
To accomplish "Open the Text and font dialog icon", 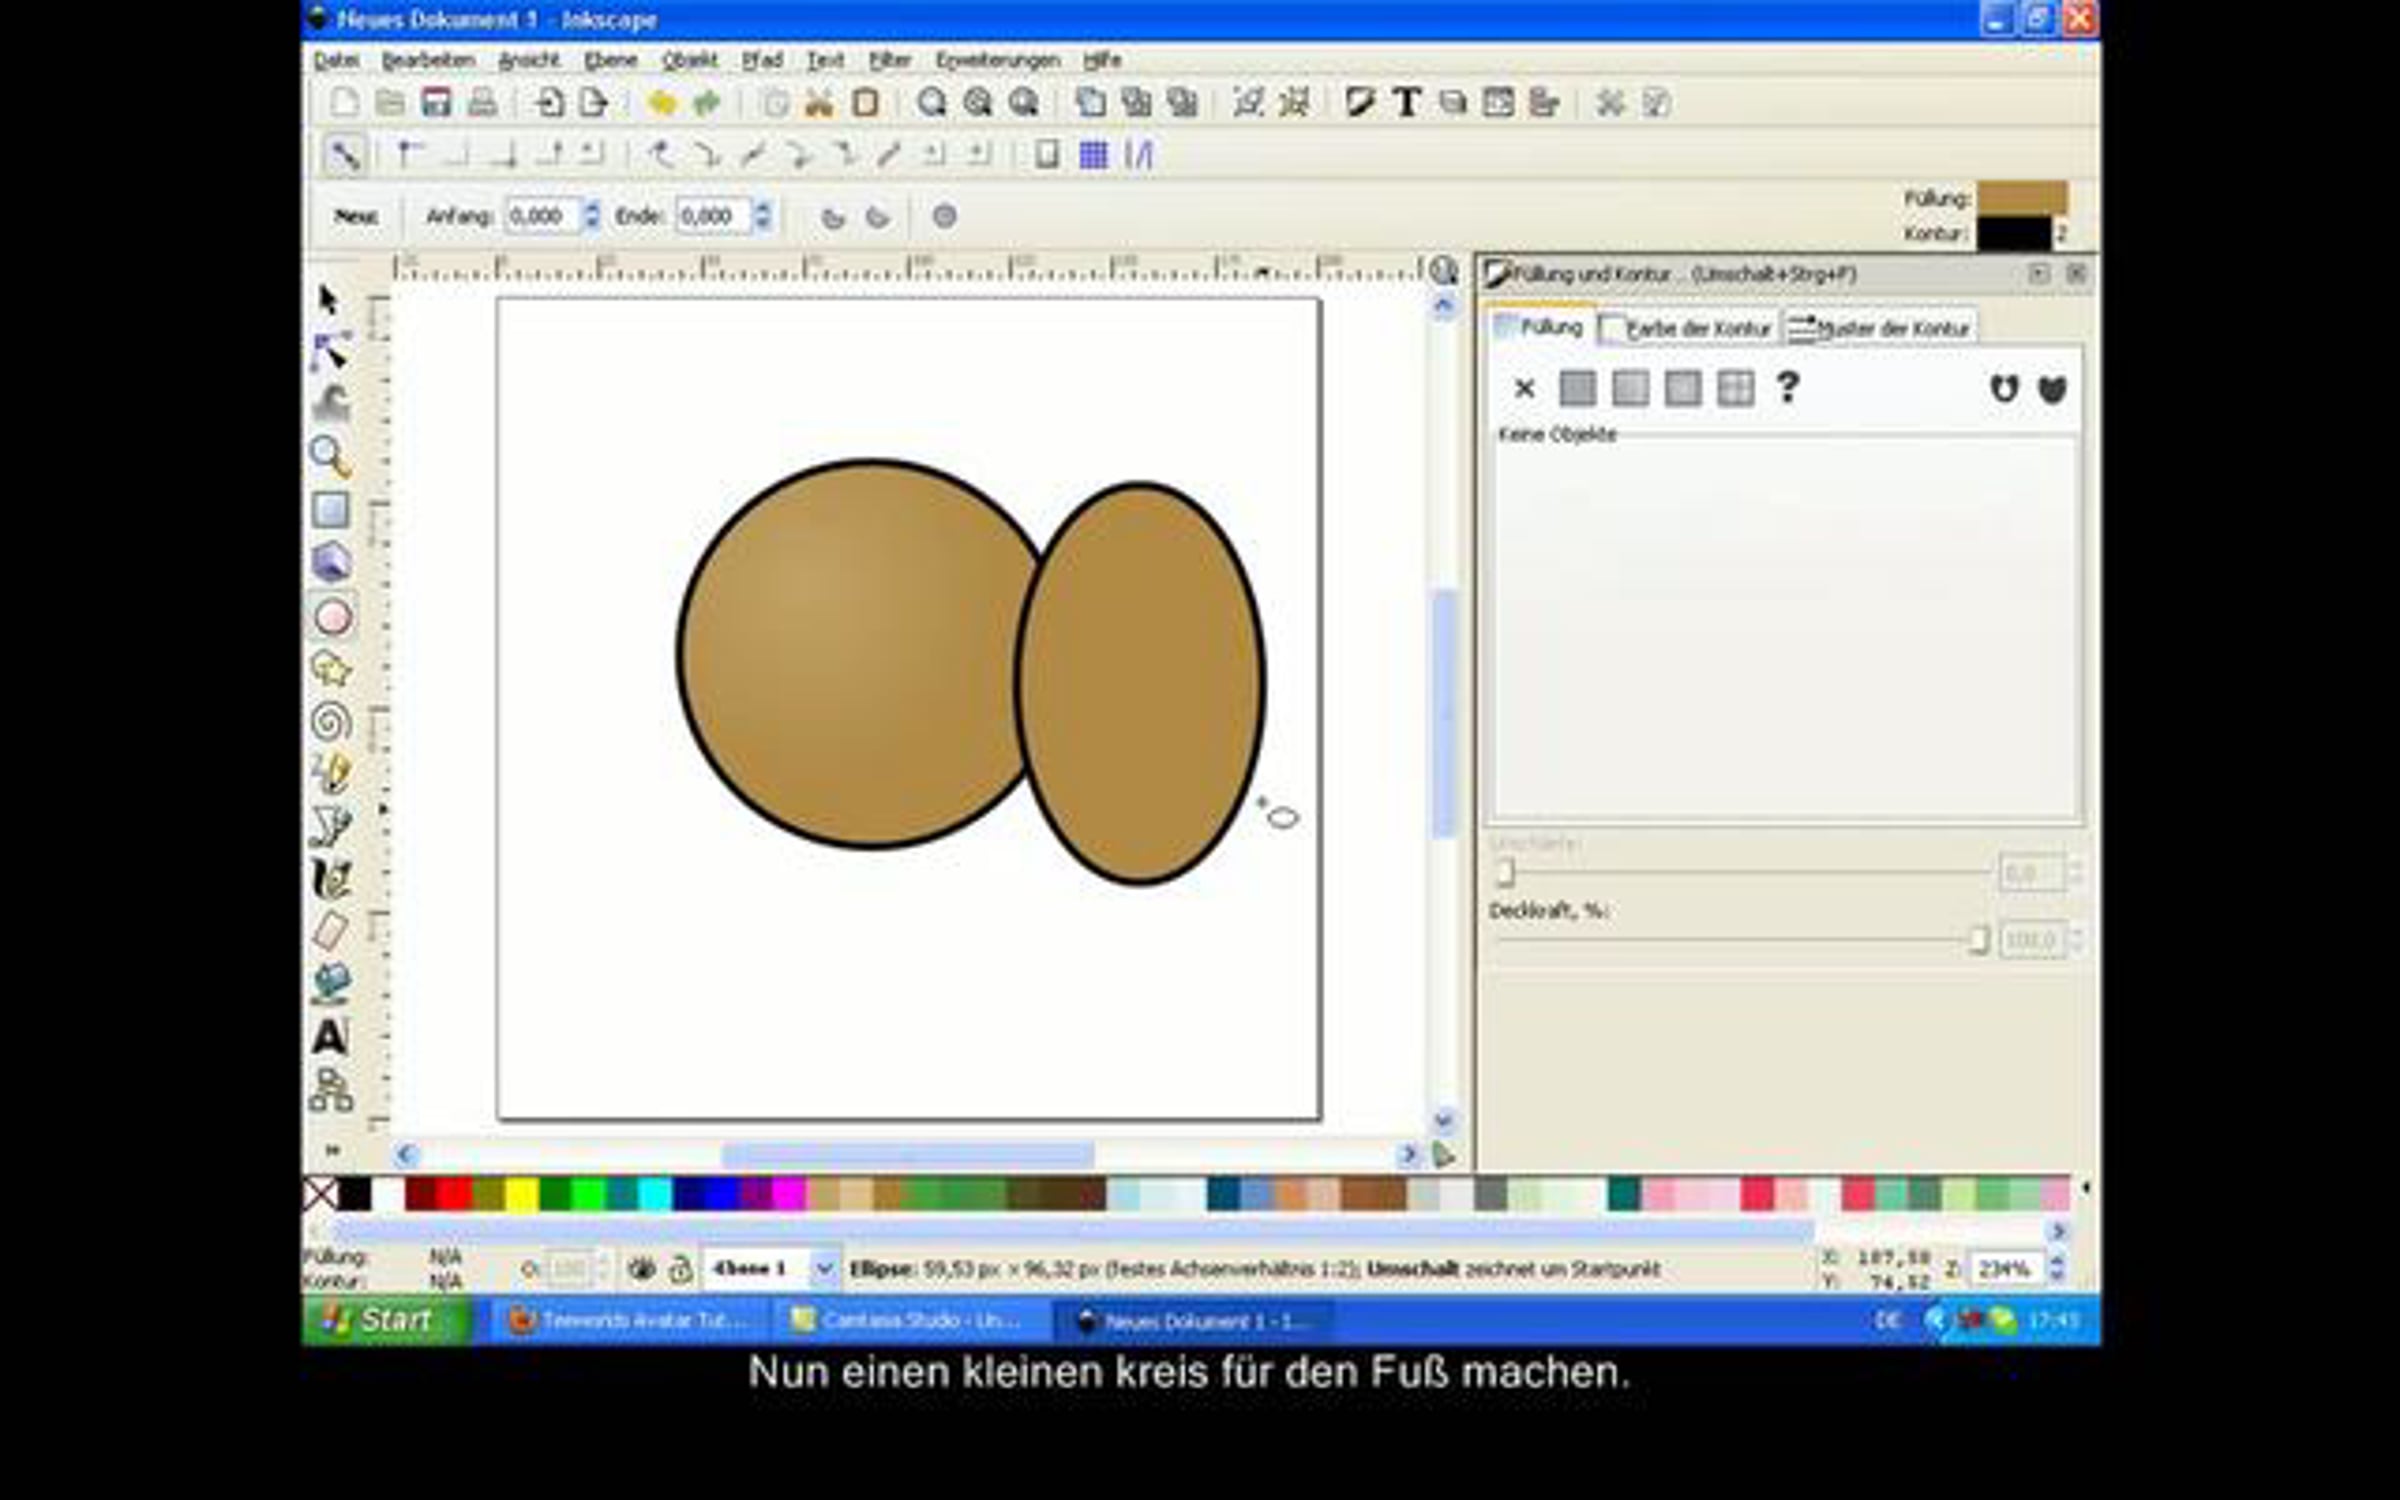I will pos(1406,102).
